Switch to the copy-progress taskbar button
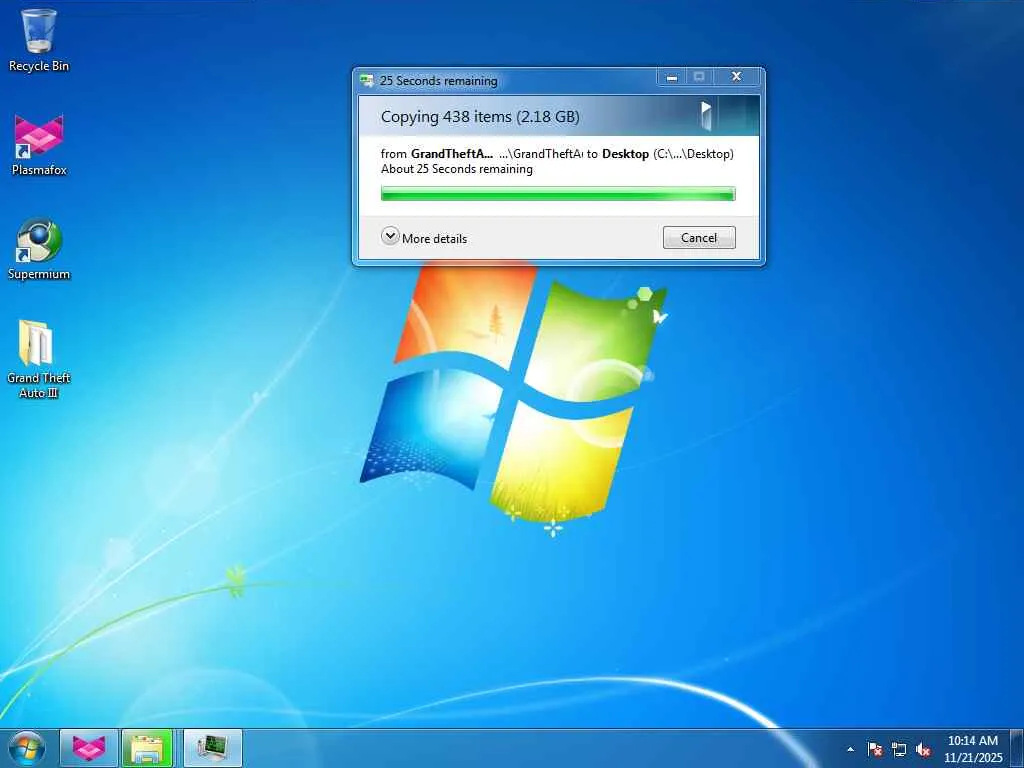Image resolution: width=1024 pixels, height=768 pixels. pos(212,748)
